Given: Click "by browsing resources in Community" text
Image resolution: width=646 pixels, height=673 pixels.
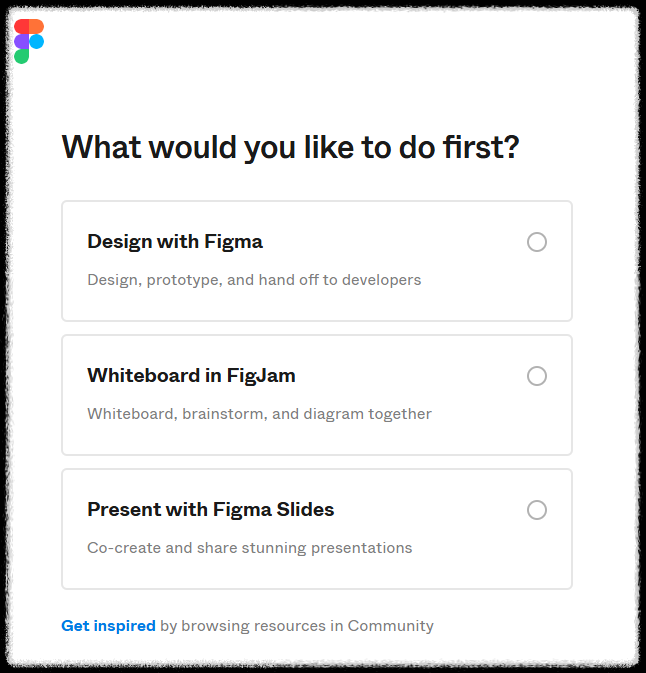Looking at the screenshot, I should pos(297,626).
